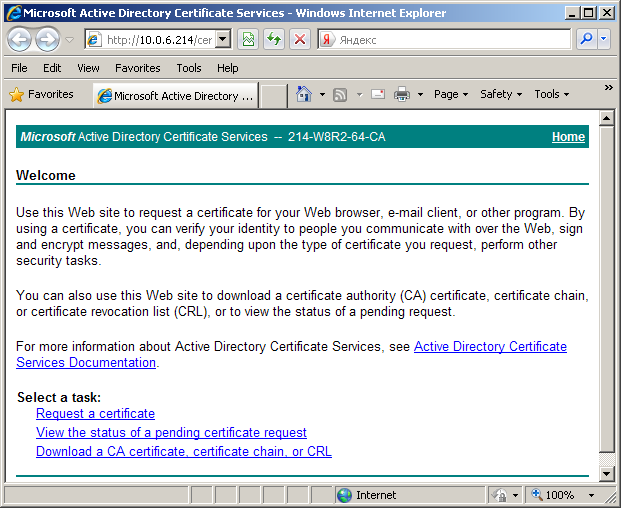This screenshot has height=508, width=621.
Task: Click the 'Select a task:' label
Action: [59, 397]
